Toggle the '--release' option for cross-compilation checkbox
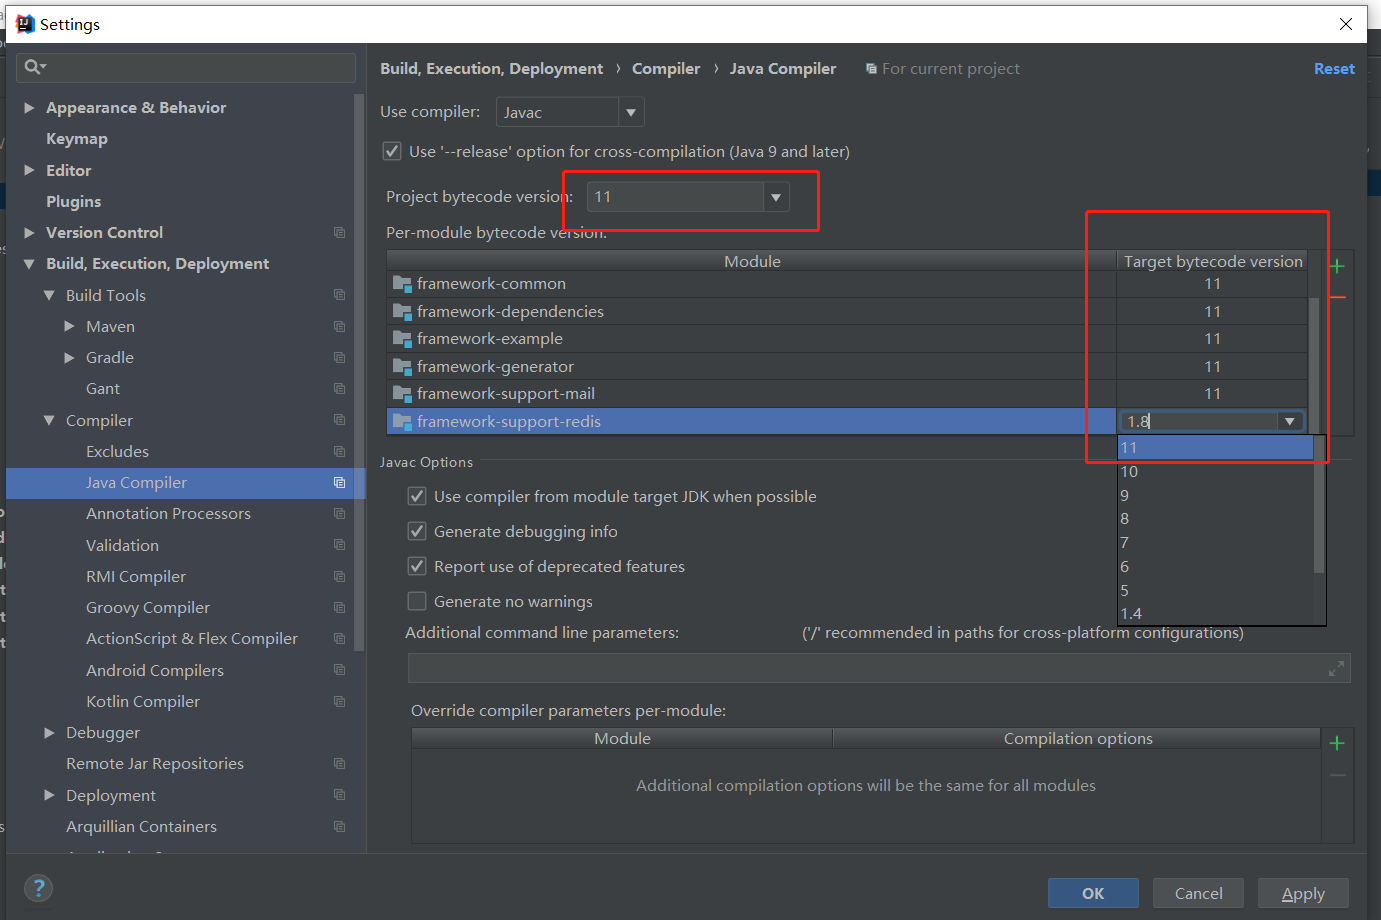This screenshot has width=1381, height=920. (x=392, y=151)
